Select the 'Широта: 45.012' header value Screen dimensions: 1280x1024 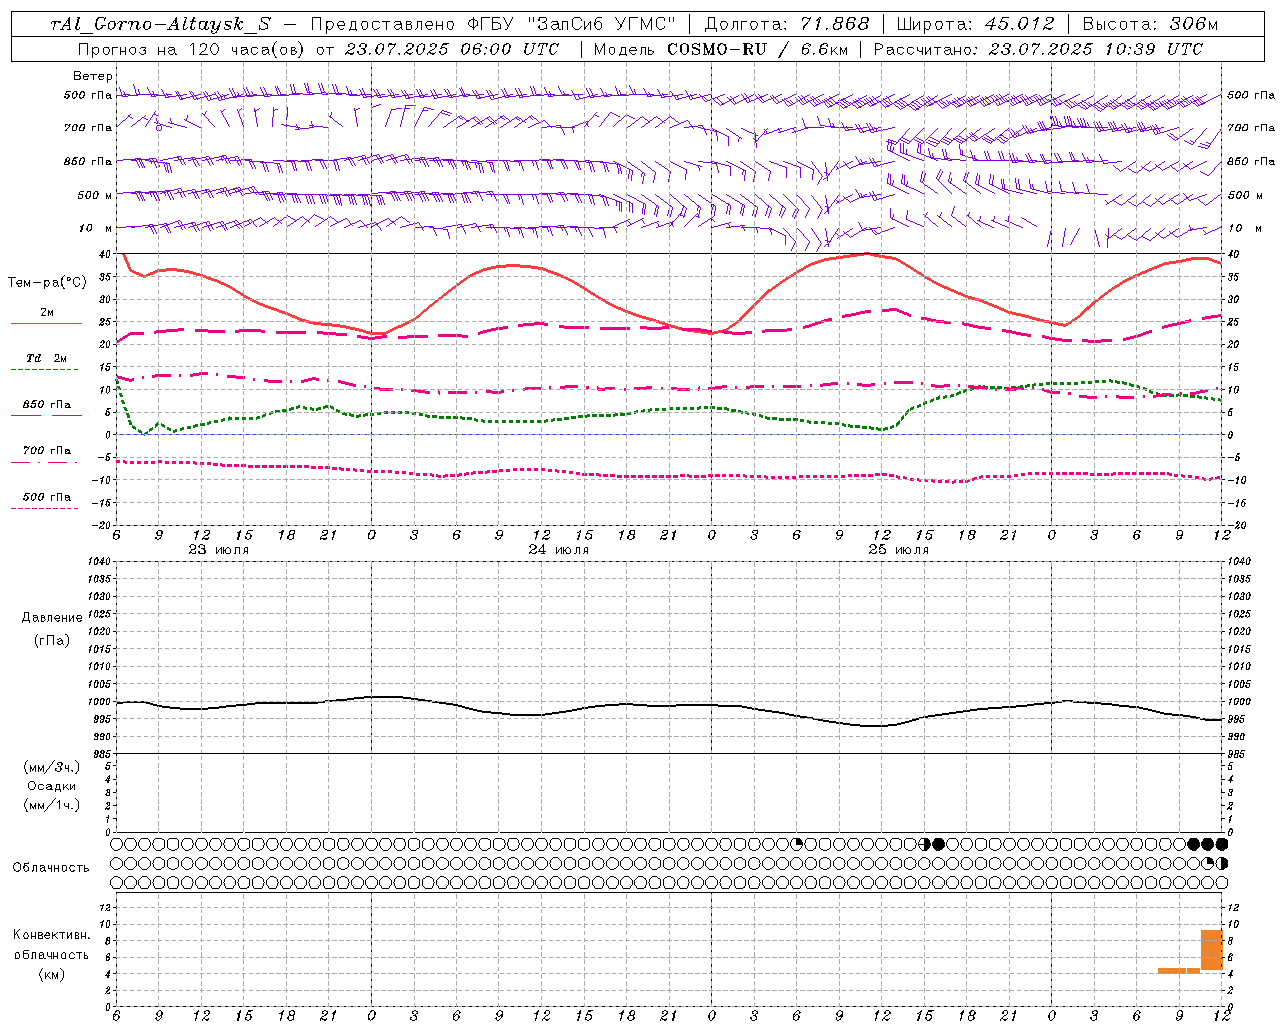pos(975,25)
